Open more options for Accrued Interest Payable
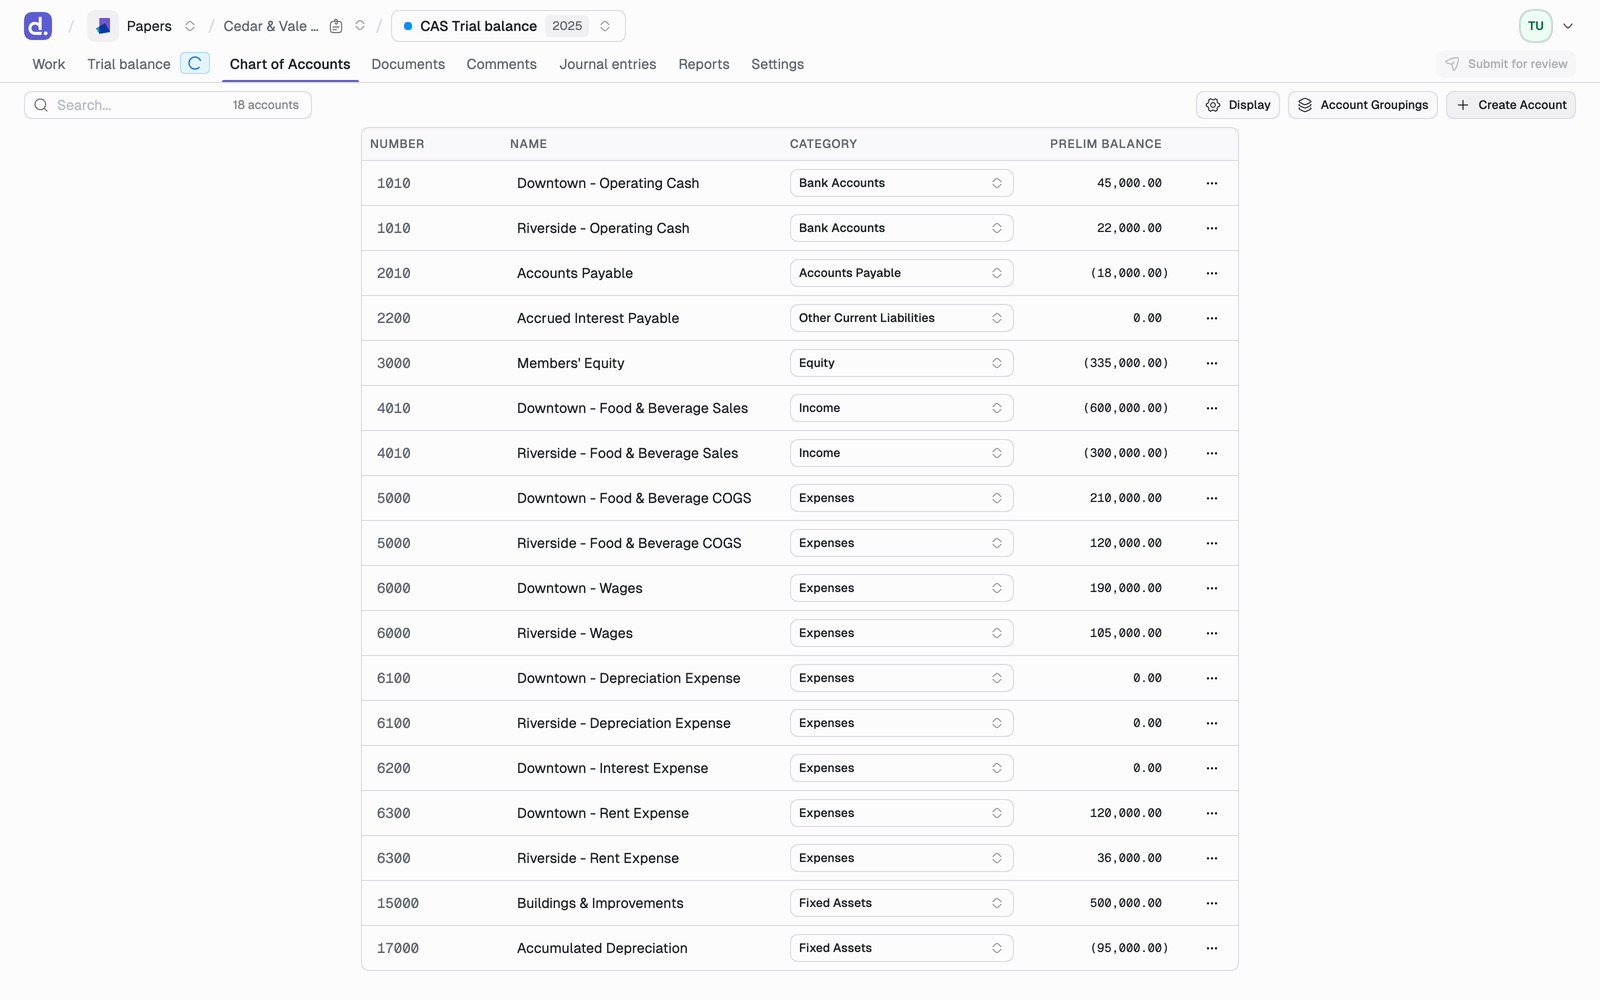 pos(1212,318)
